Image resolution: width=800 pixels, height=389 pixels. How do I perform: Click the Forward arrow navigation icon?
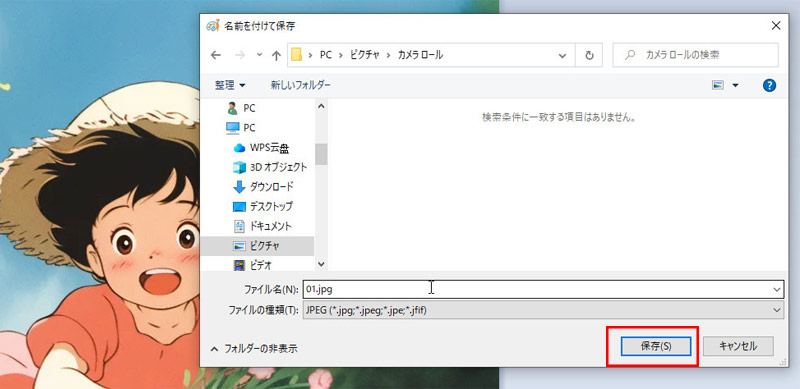pos(240,55)
